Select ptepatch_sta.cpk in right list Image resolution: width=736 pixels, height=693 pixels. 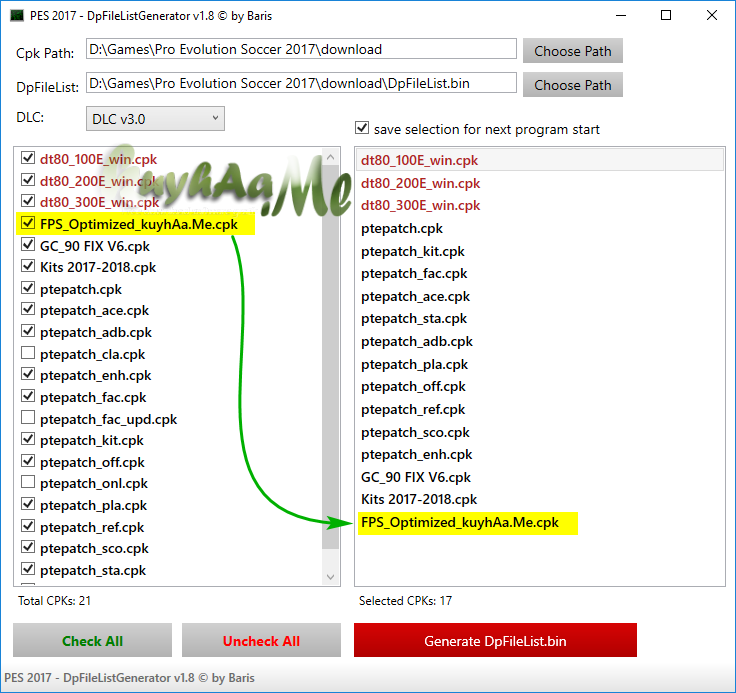(539, 319)
